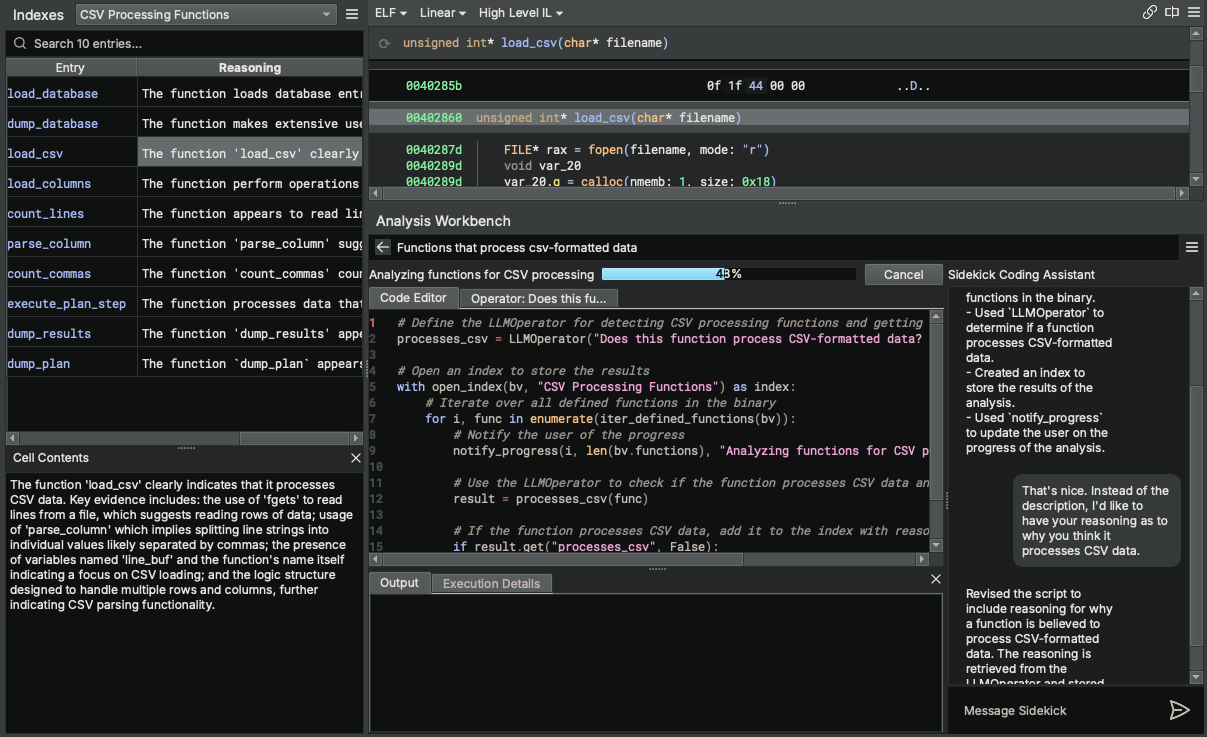
Task: Click the Sidekick Coding Assistant title
Action: click(1021, 275)
